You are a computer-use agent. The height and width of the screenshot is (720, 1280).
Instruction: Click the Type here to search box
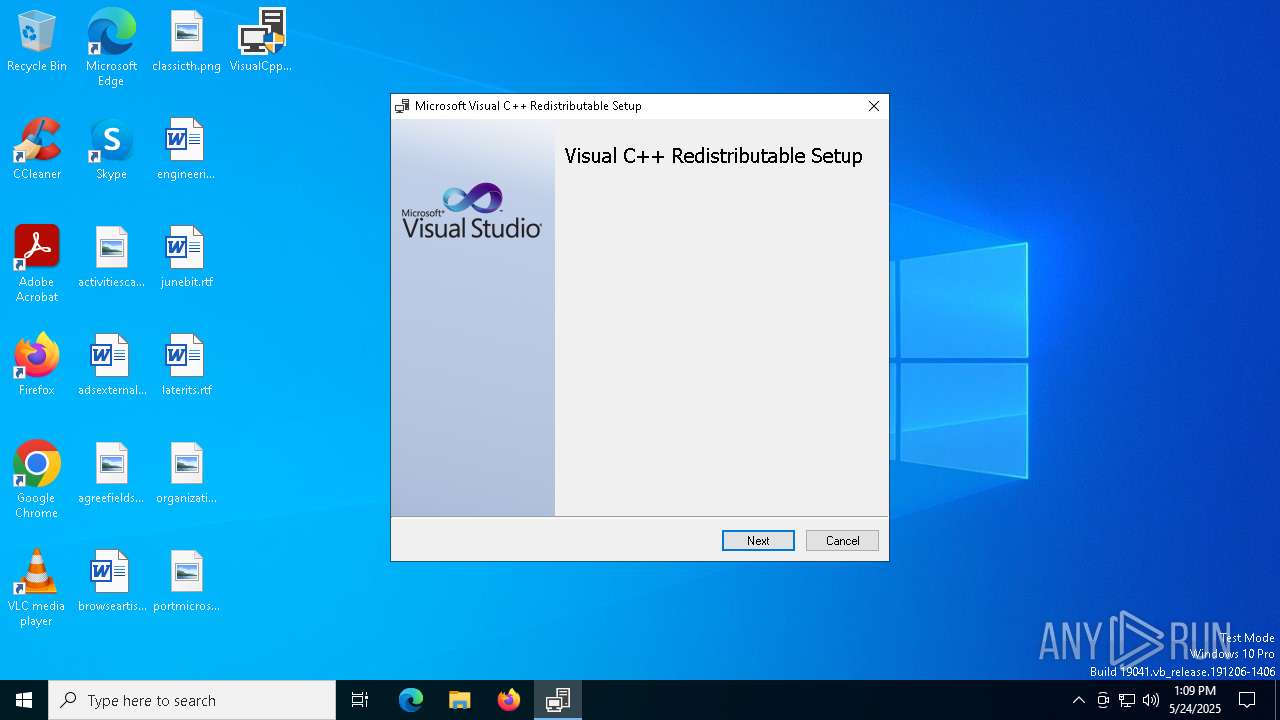coord(192,700)
